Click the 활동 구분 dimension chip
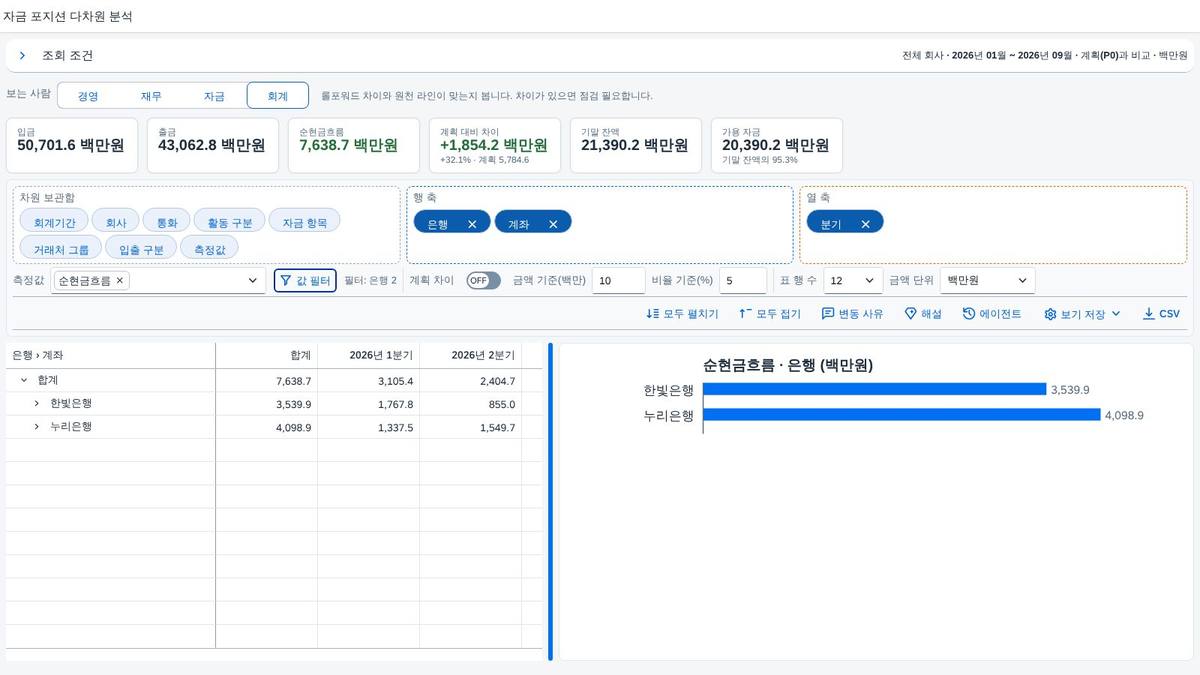The height and width of the screenshot is (675, 1200). pos(229,223)
